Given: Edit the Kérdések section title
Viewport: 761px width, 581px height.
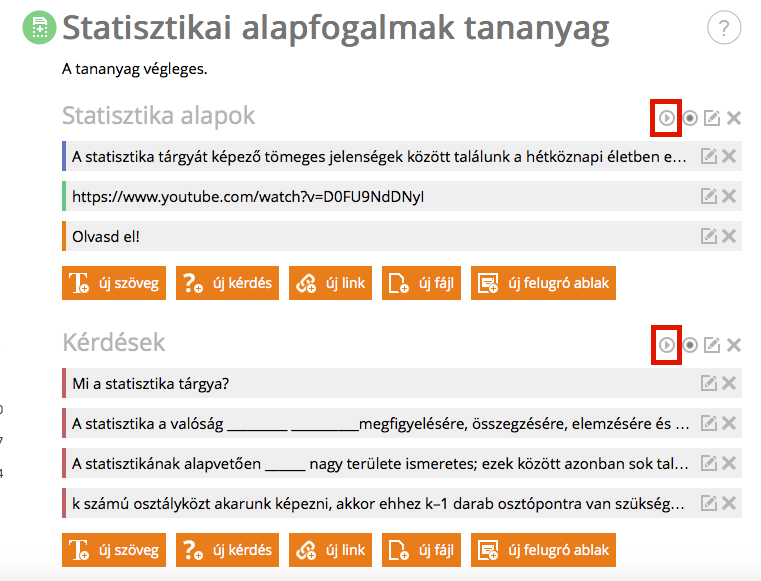Looking at the screenshot, I should pyautogui.click(x=711, y=345).
